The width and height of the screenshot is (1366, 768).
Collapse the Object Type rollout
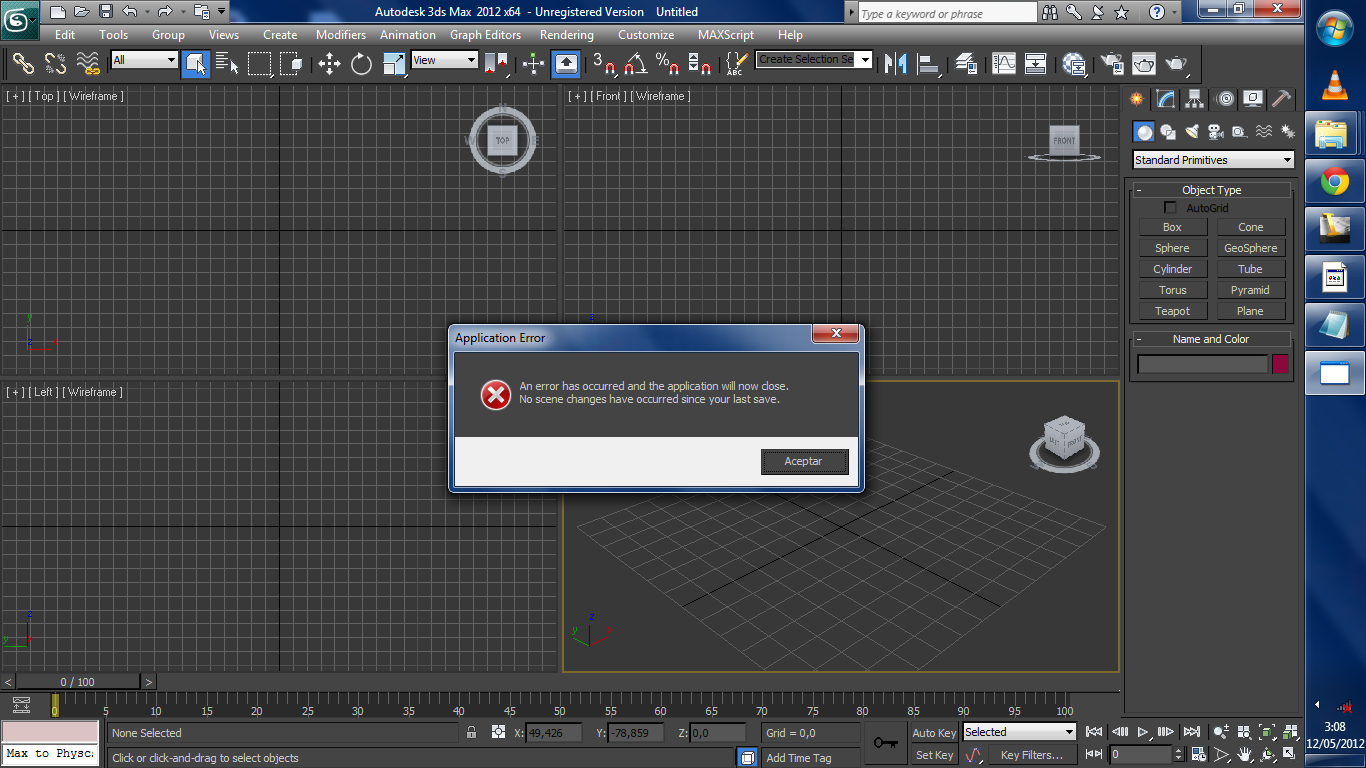click(x=1211, y=190)
